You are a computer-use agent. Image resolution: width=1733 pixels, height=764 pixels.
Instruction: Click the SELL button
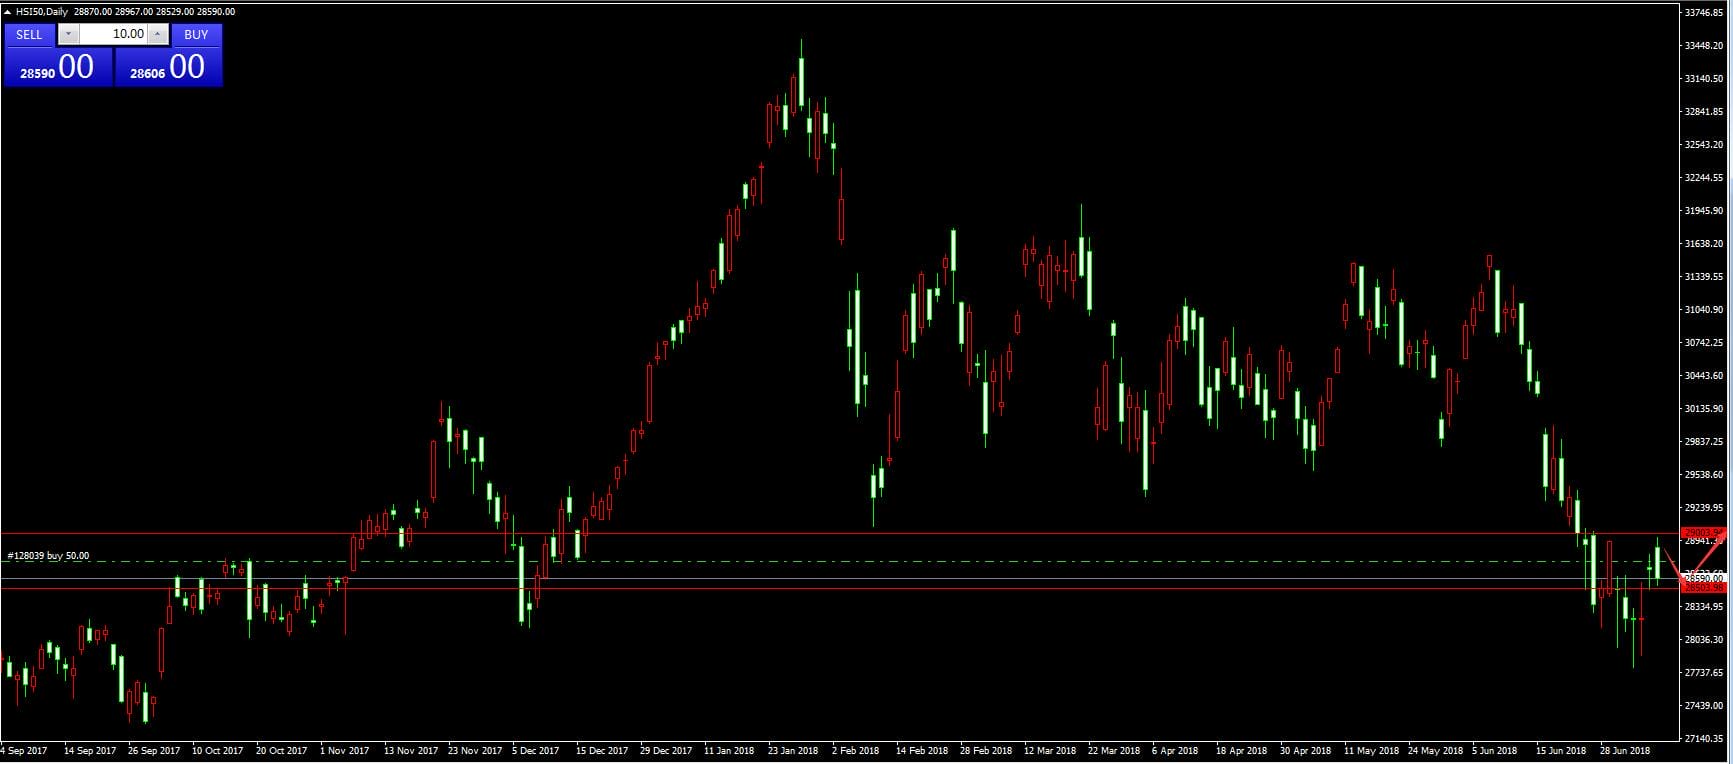coord(29,34)
